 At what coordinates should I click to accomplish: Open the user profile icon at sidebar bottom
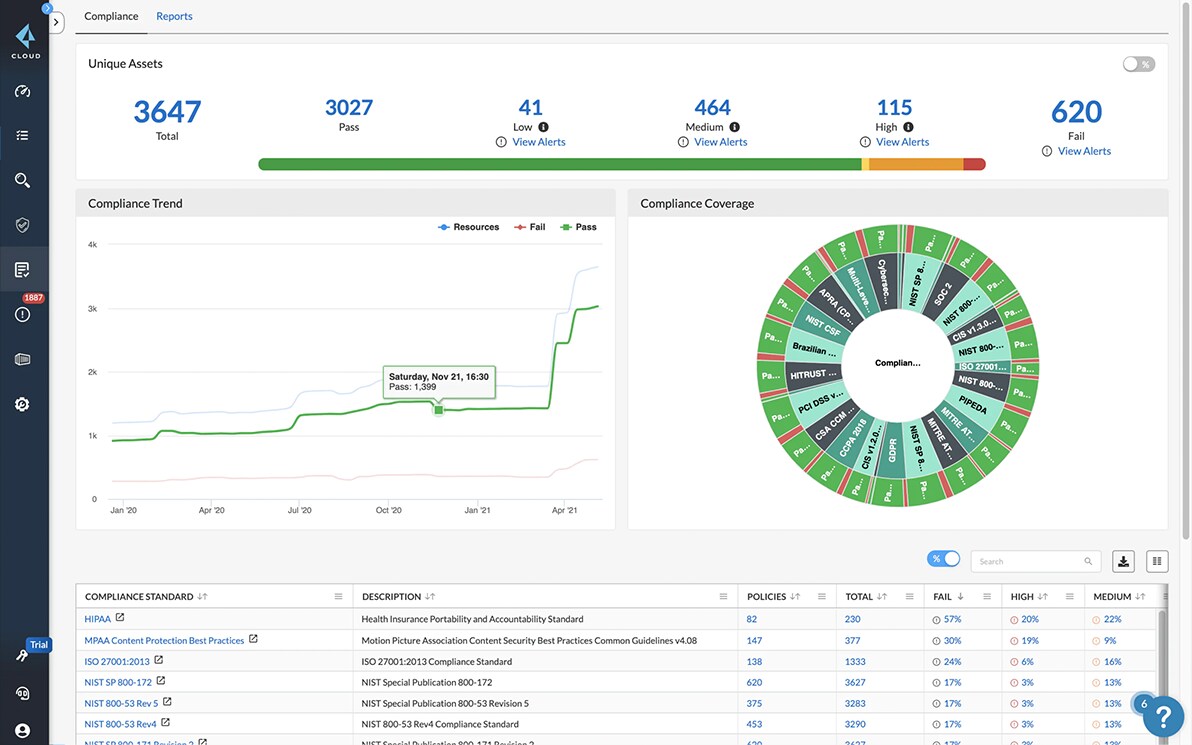click(24, 730)
